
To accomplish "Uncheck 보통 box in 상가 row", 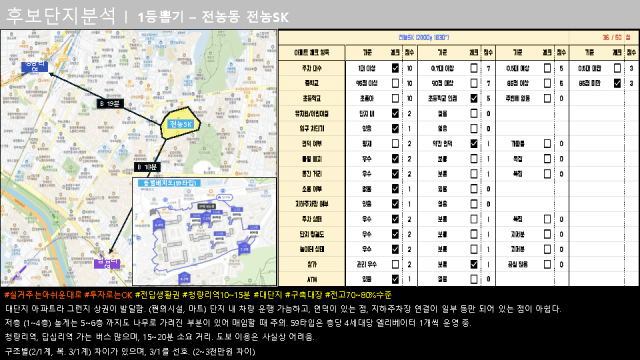I will coord(473,264).
